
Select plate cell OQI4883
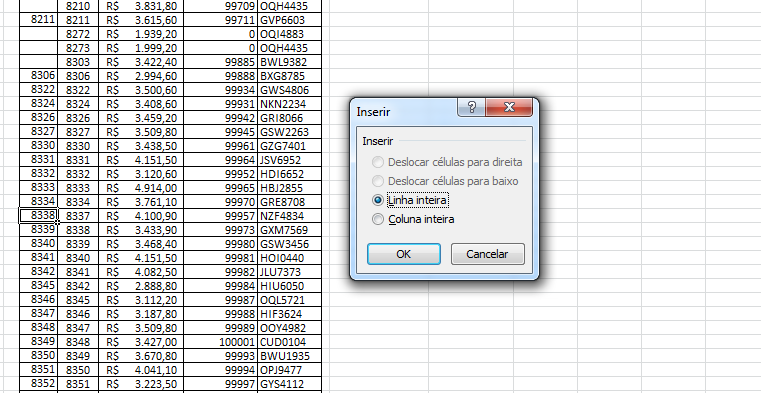click(x=289, y=34)
